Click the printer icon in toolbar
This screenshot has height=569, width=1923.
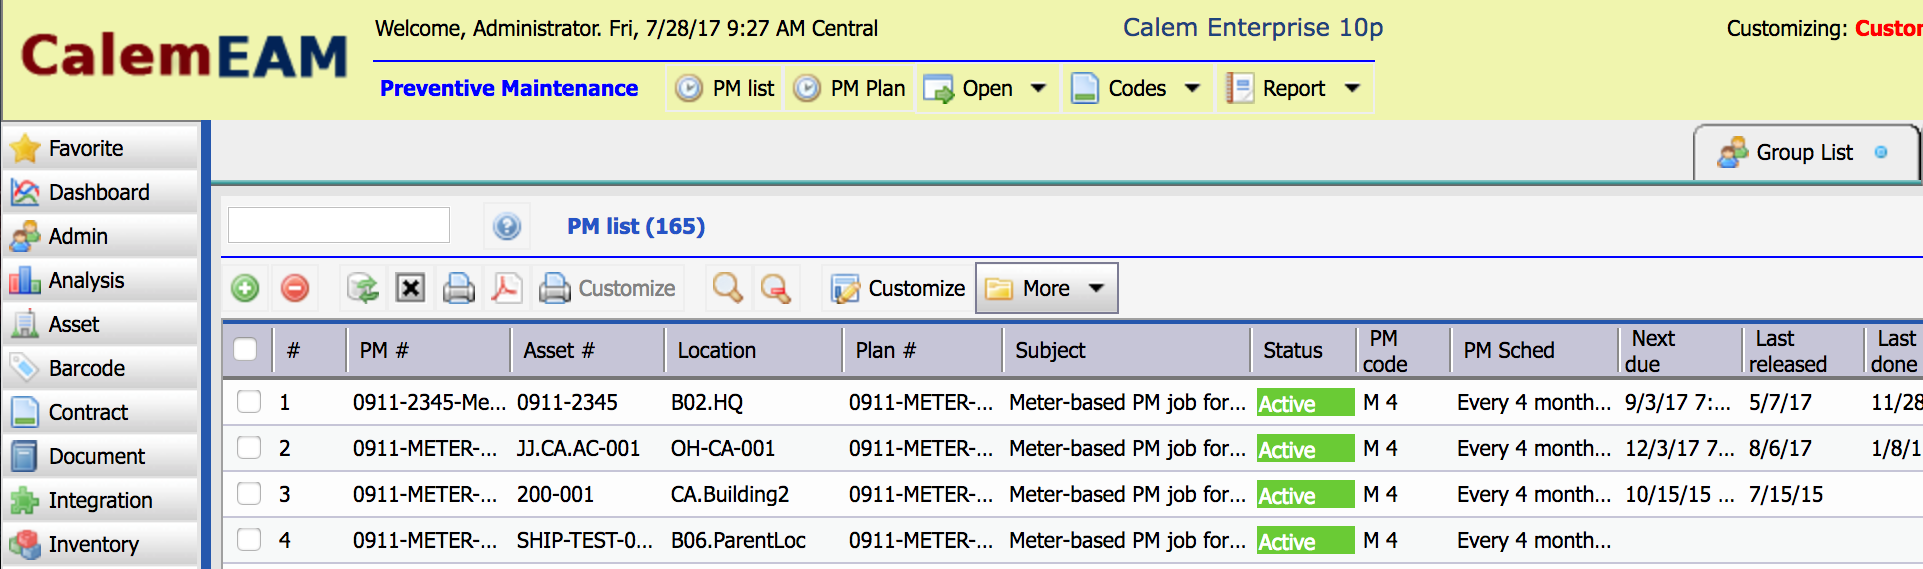point(459,288)
